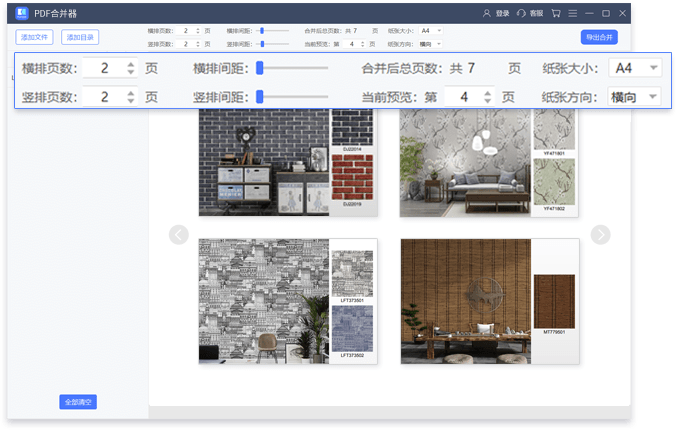Decrease 竖排页数 using enlarged panel down arrow
The height and width of the screenshot is (430, 676).
tap(130, 102)
